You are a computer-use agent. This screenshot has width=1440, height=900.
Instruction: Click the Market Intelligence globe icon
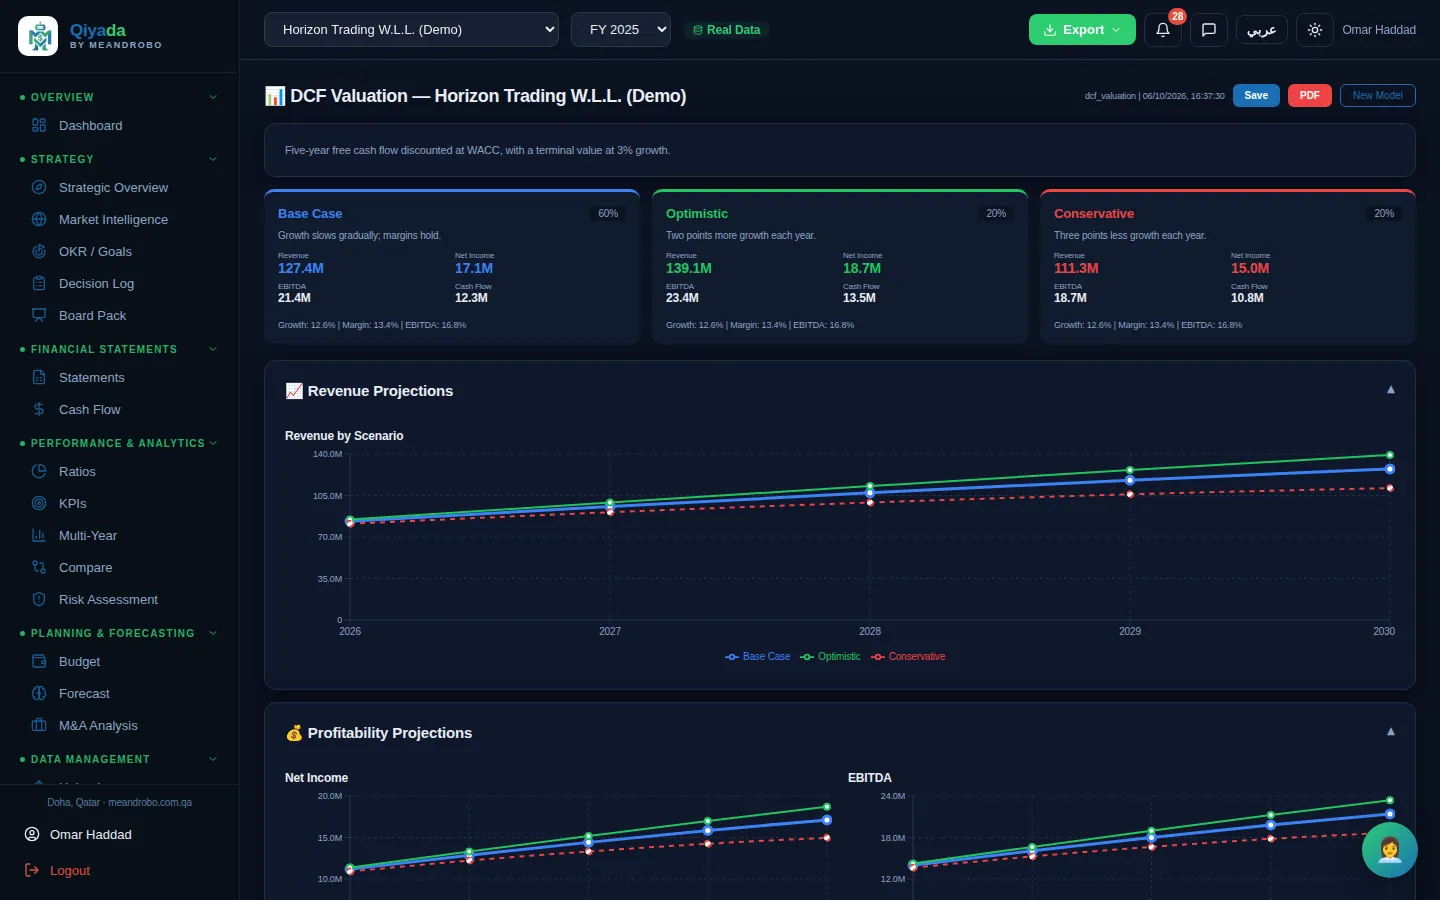[39, 219]
